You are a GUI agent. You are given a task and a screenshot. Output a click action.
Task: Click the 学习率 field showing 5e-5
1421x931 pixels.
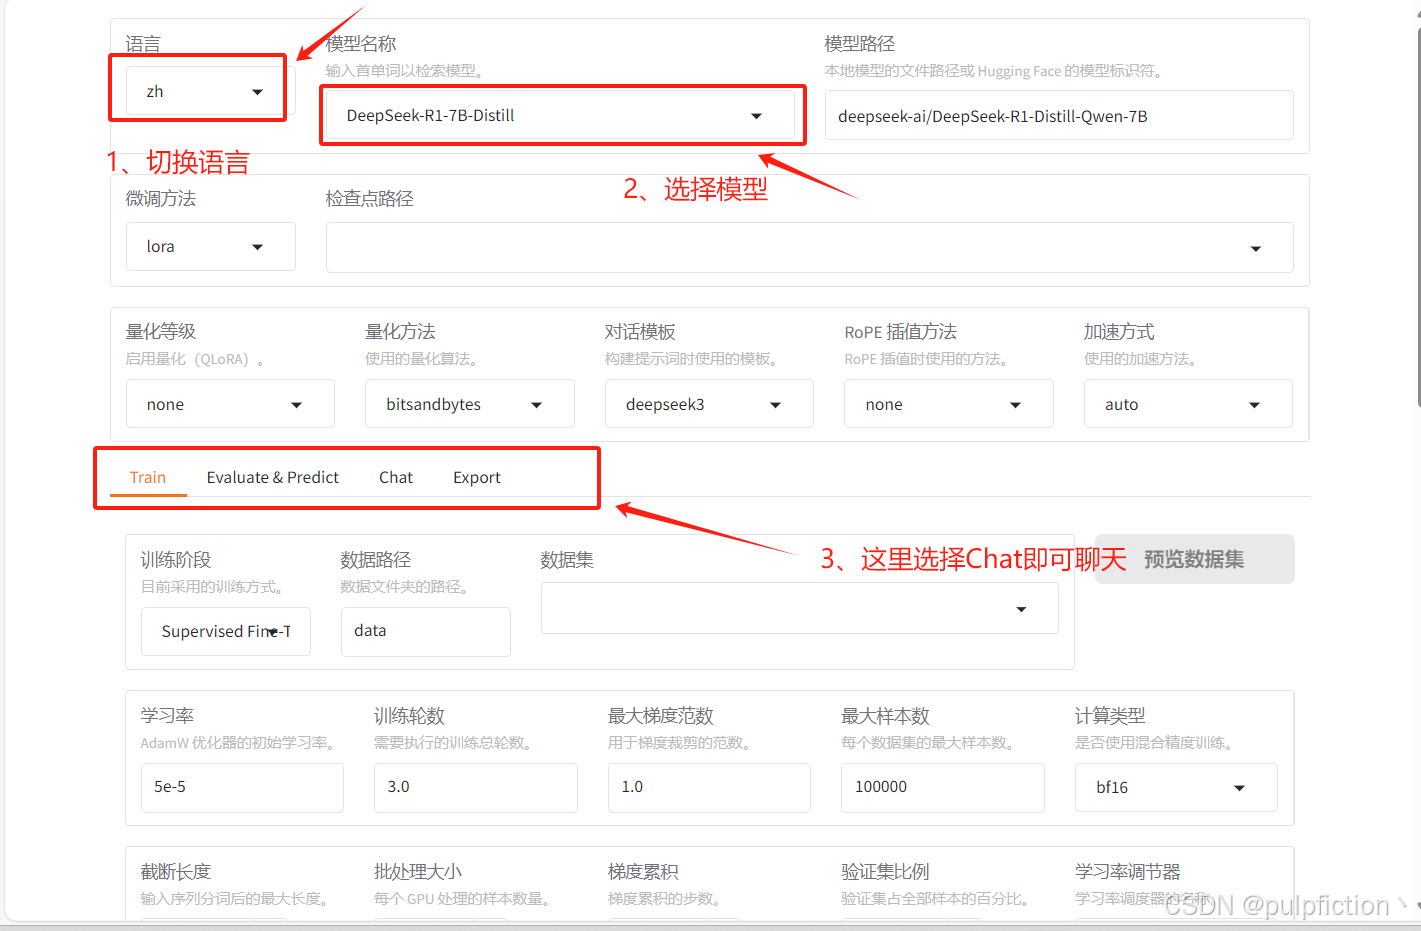pos(242,788)
